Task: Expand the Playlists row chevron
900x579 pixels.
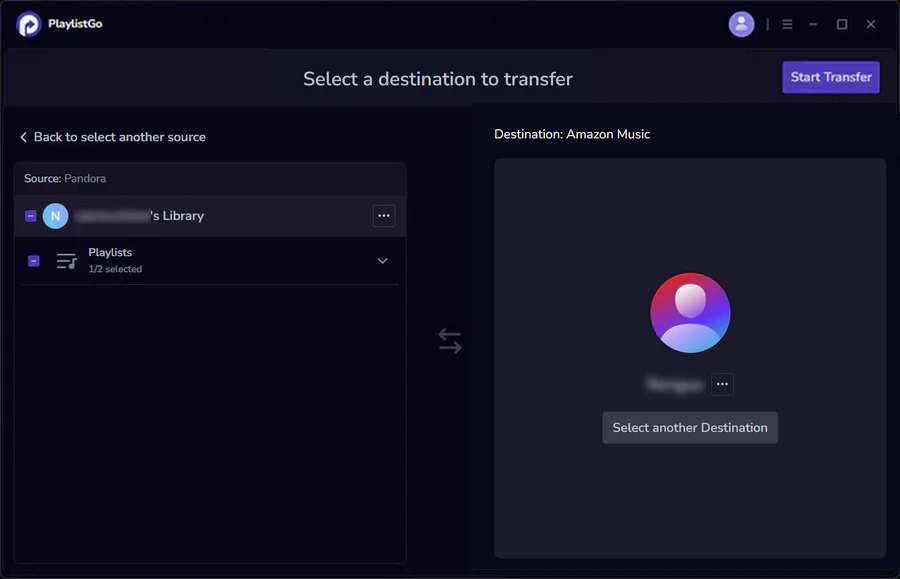Action: click(382, 261)
